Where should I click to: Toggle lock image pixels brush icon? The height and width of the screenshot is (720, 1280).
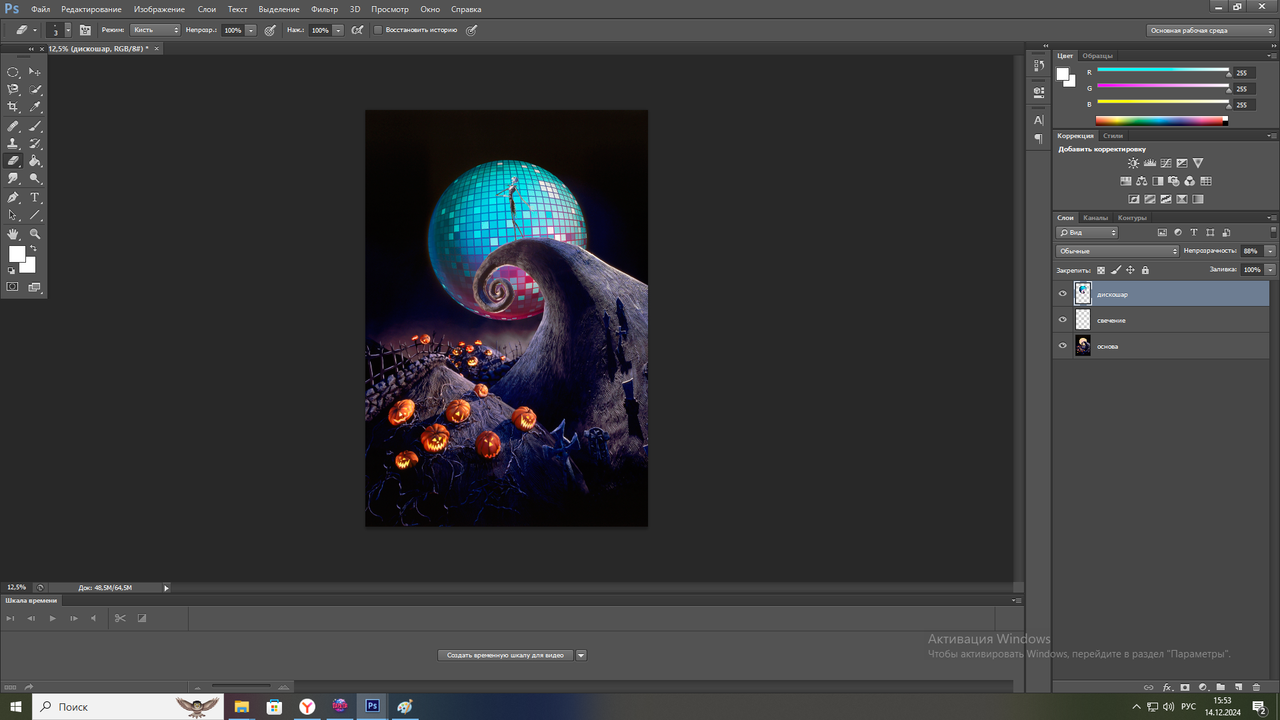(1116, 270)
